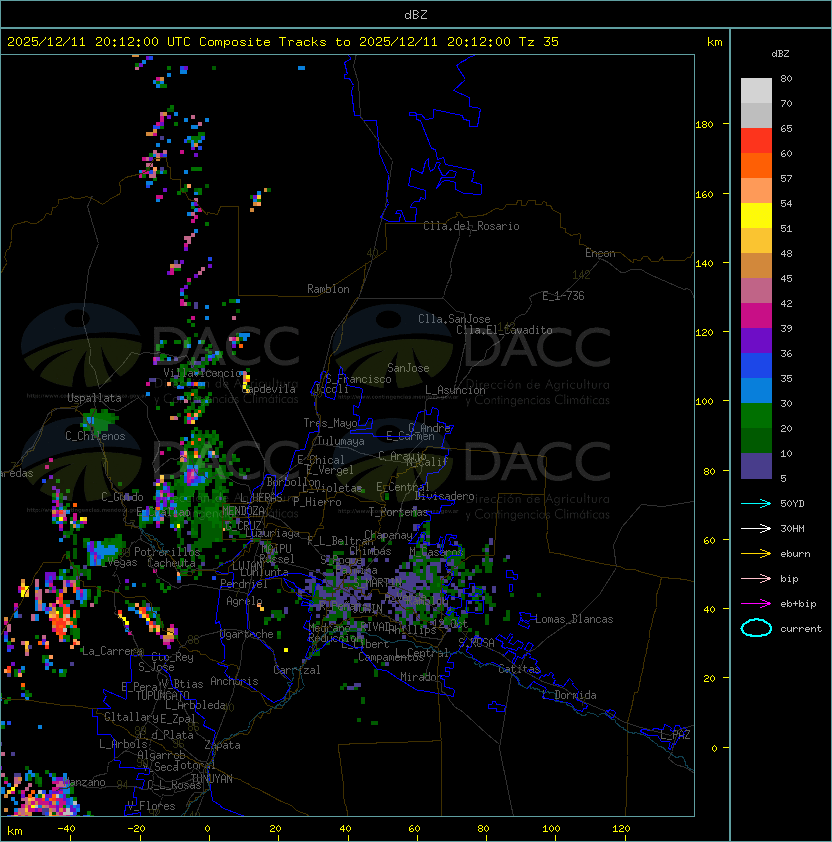Choose the bright green swatch in dBZ scale
The height and width of the screenshot is (842, 832).
coord(756,416)
